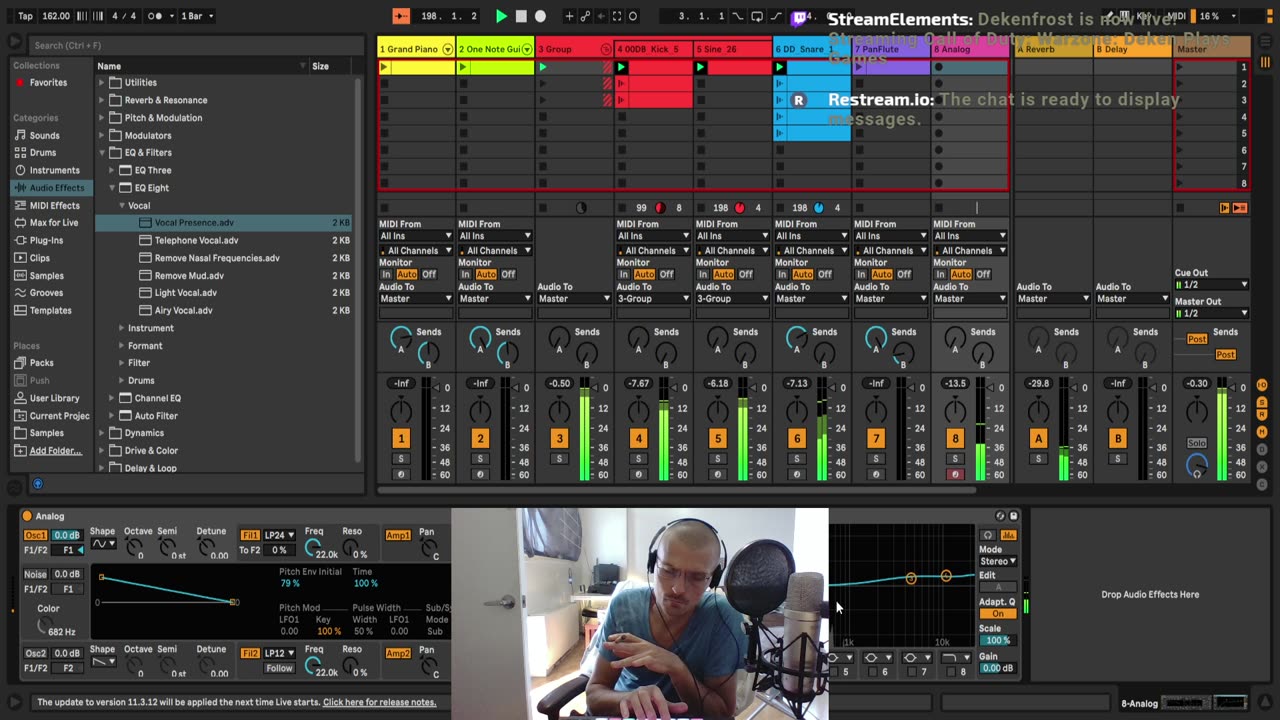Open the Instruments category
The height and width of the screenshot is (720, 1280).
coord(54,170)
